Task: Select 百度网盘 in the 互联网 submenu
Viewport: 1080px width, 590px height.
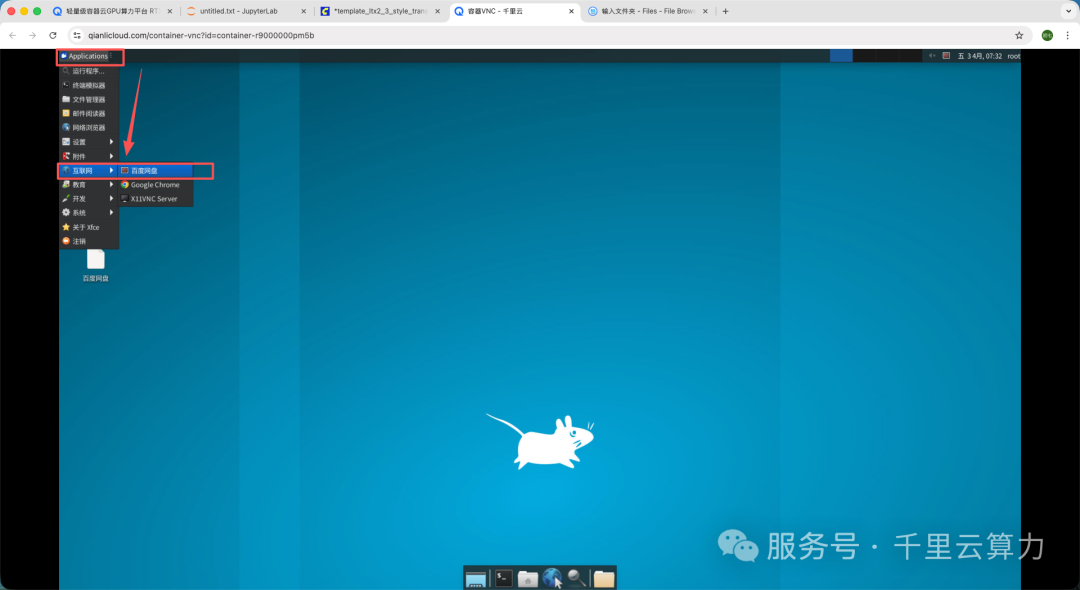Action: coord(156,171)
